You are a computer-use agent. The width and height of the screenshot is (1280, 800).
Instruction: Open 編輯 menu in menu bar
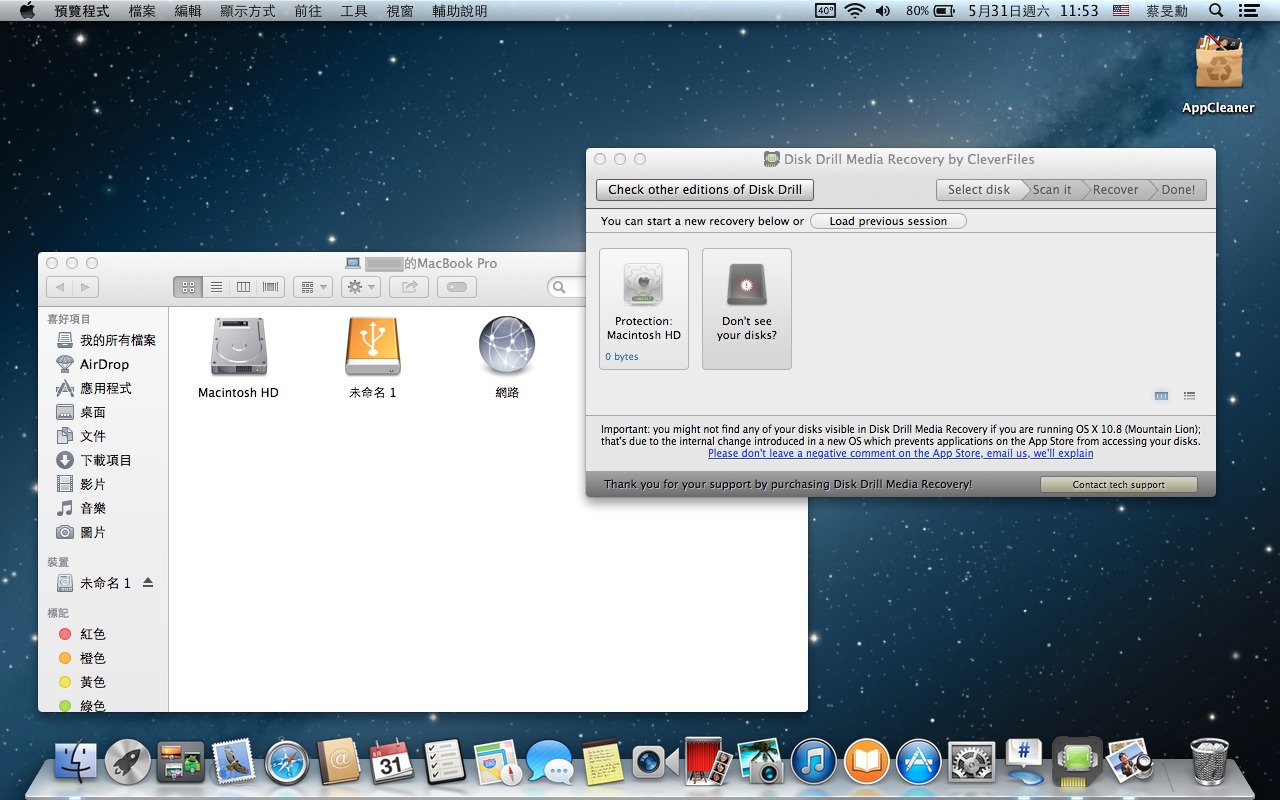pyautogui.click(x=188, y=11)
